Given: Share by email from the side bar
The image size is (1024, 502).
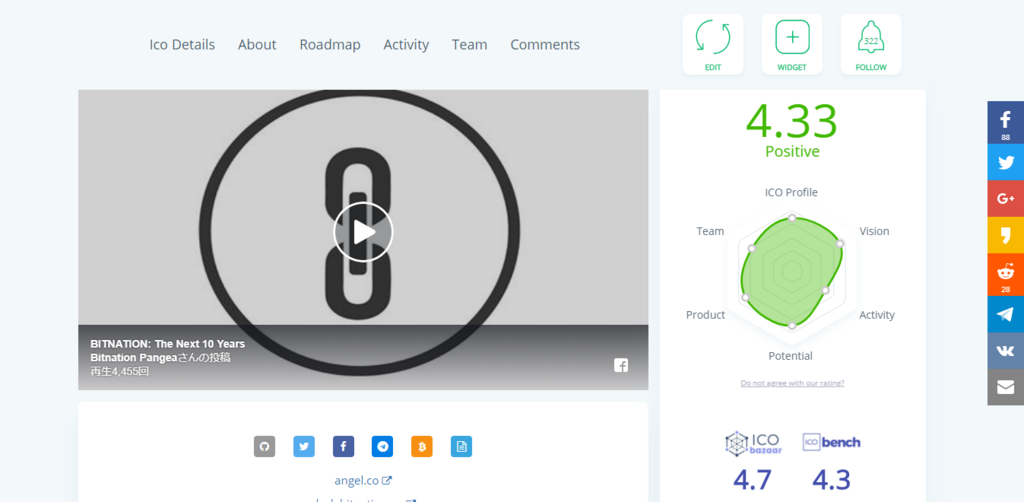Looking at the screenshot, I should point(1006,387).
